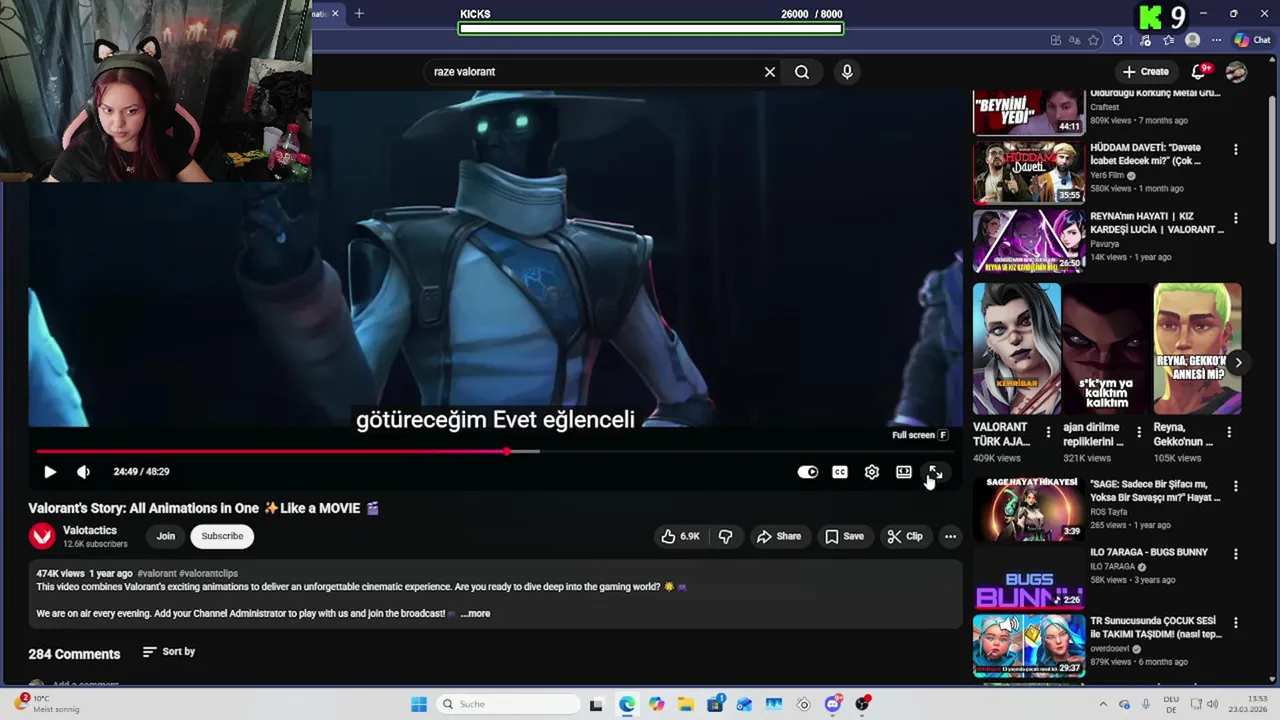Screen dimensions: 1280x720
Task: Open the YouTube account avatar menu
Action: click(1237, 72)
